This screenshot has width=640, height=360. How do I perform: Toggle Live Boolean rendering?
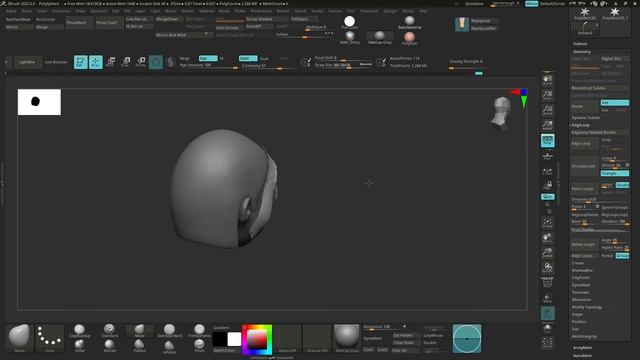tap(56, 62)
